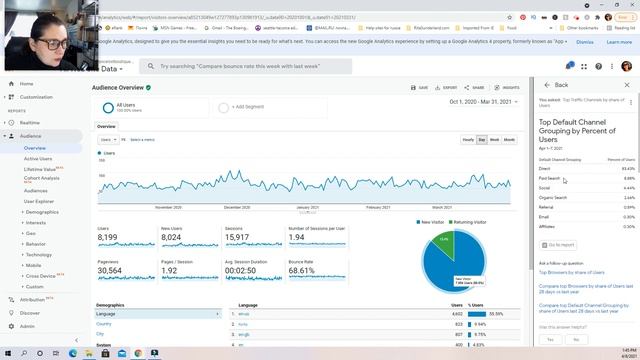Open Microsoft Edge from the taskbar
The width and height of the screenshot is (640, 360).
tap(73, 353)
